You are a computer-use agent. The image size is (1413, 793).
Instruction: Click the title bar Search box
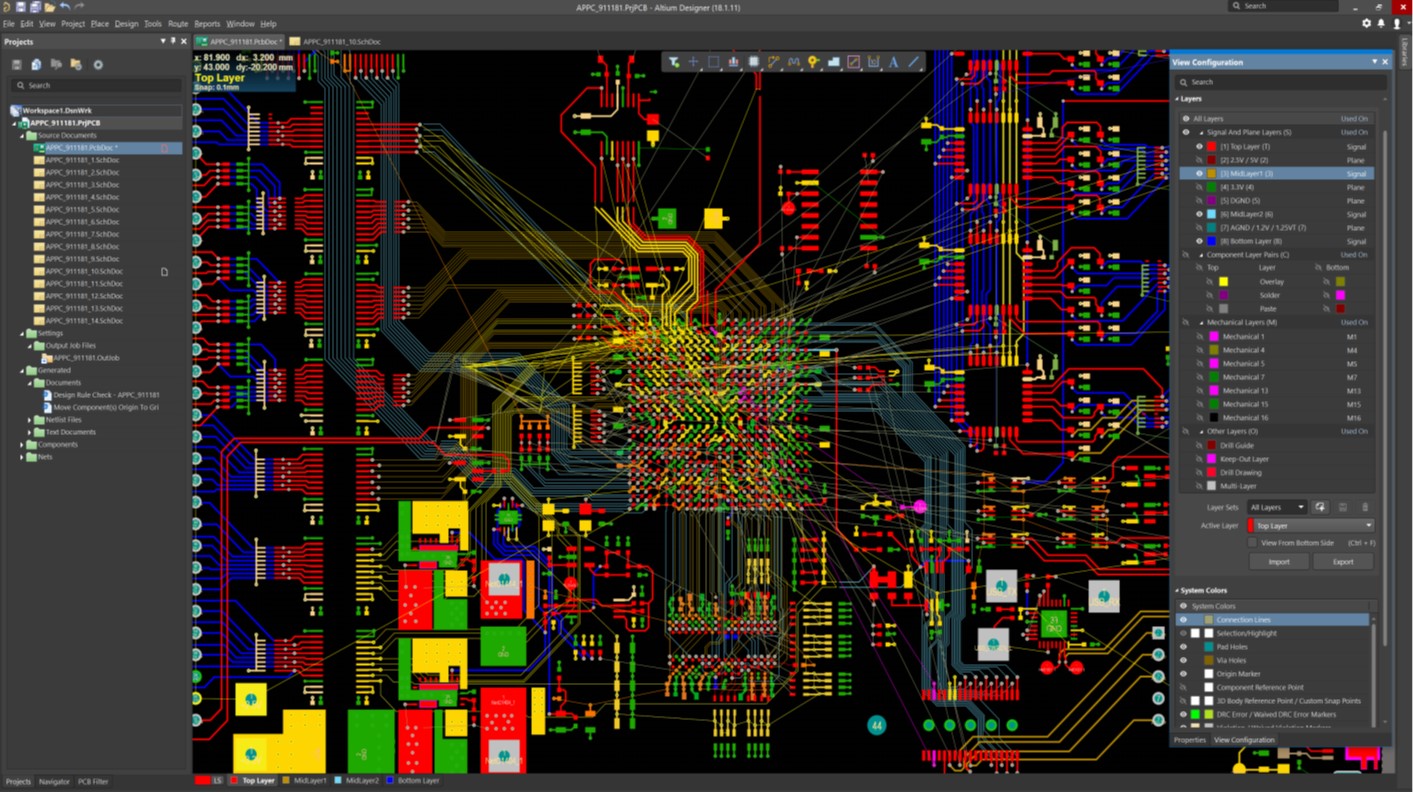(1284, 6)
